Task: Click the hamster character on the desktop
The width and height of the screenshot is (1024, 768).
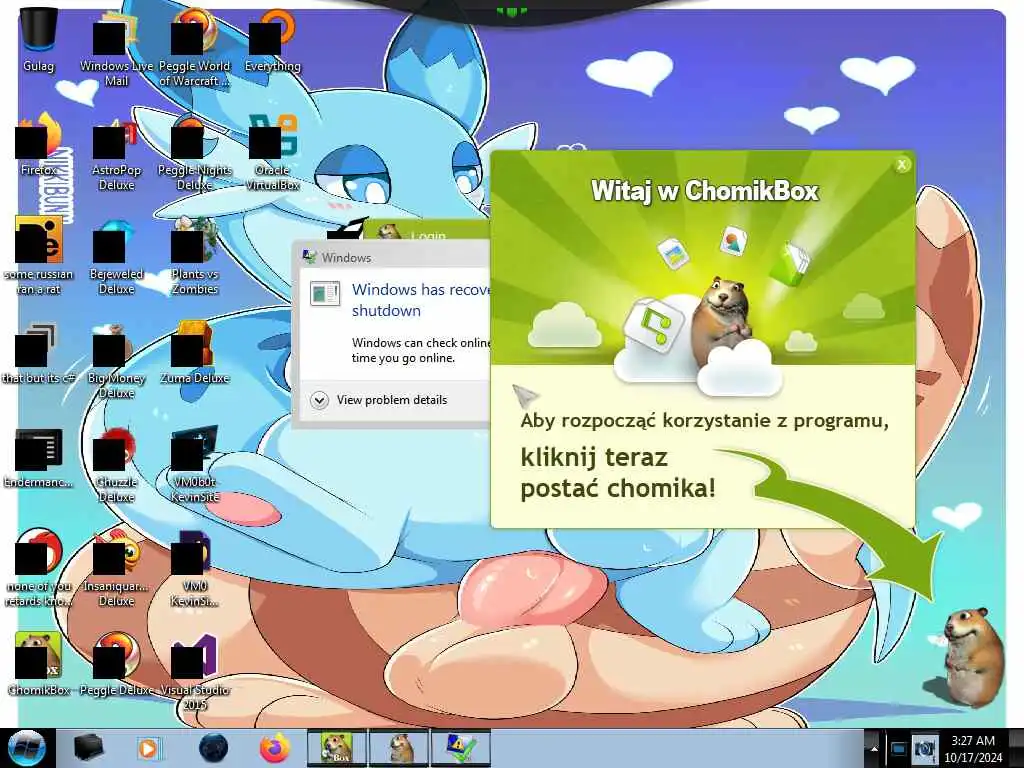Action: pyautogui.click(x=973, y=656)
